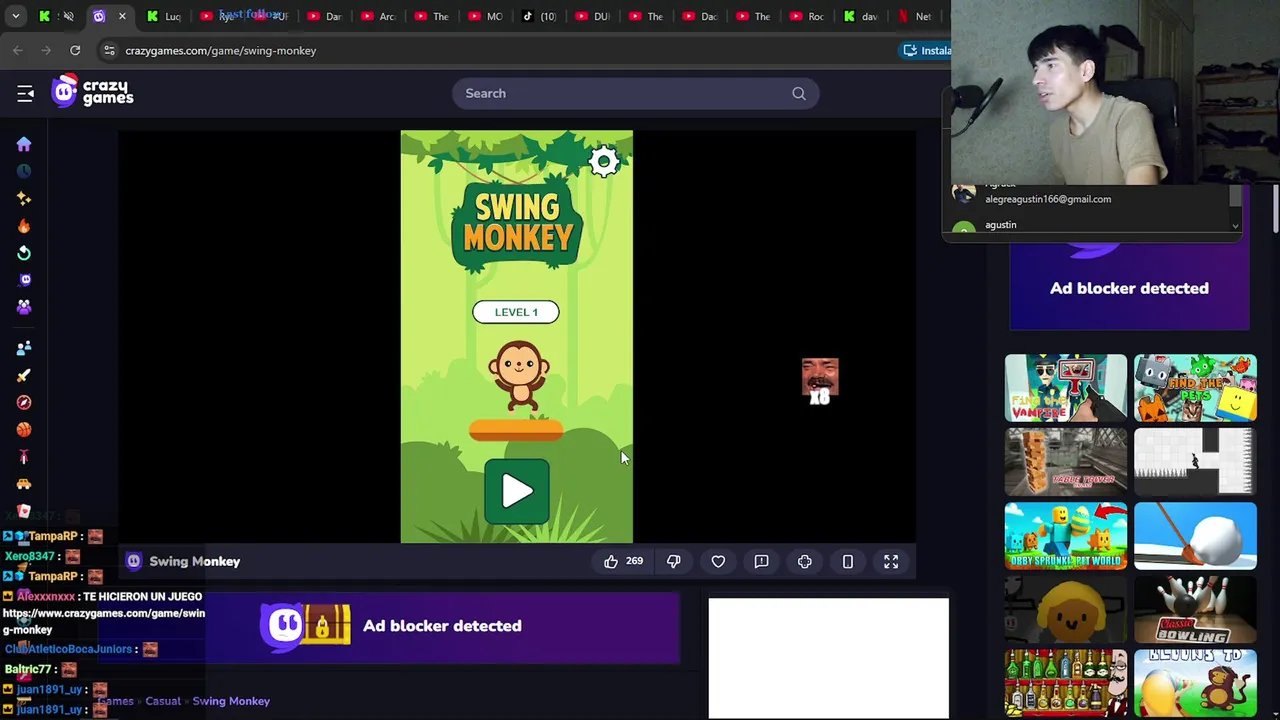Open the CrazyGames hamburger menu
The width and height of the screenshot is (1280, 720).
click(x=25, y=93)
